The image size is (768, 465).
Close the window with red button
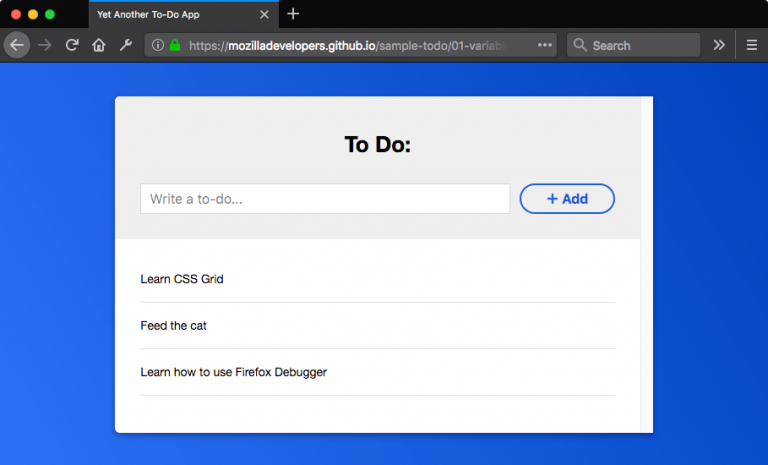[x=16, y=14]
